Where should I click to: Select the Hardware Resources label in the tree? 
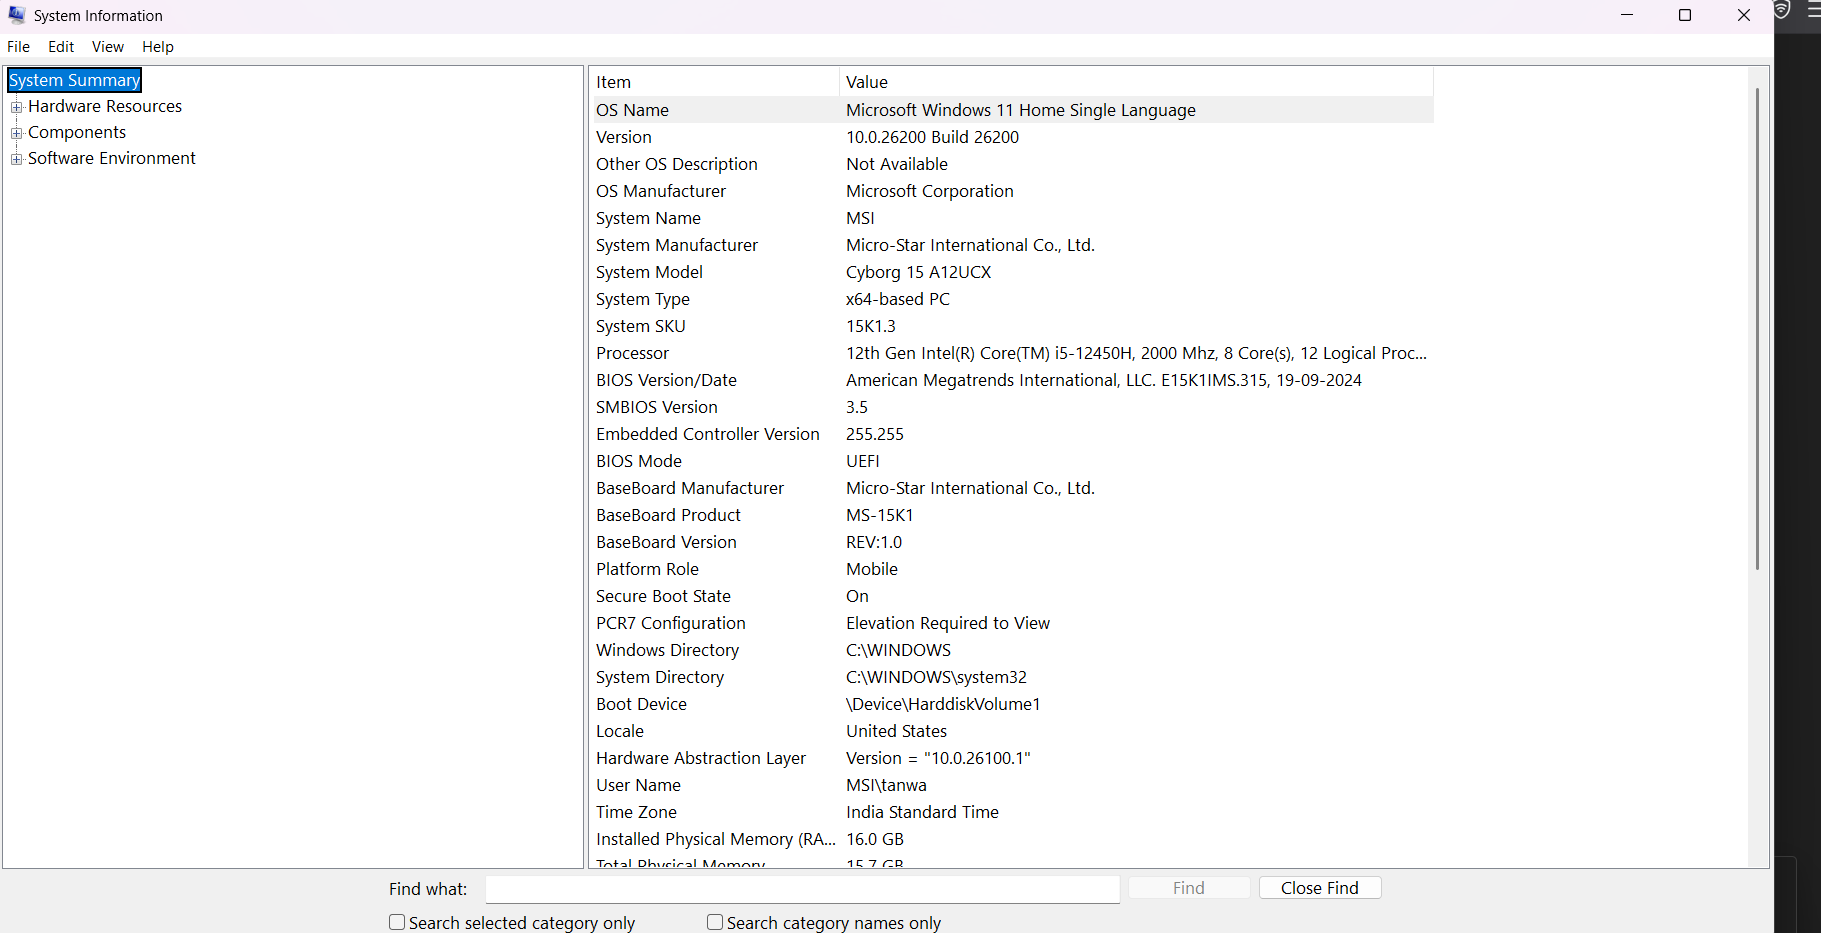click(x=105, y=106)
